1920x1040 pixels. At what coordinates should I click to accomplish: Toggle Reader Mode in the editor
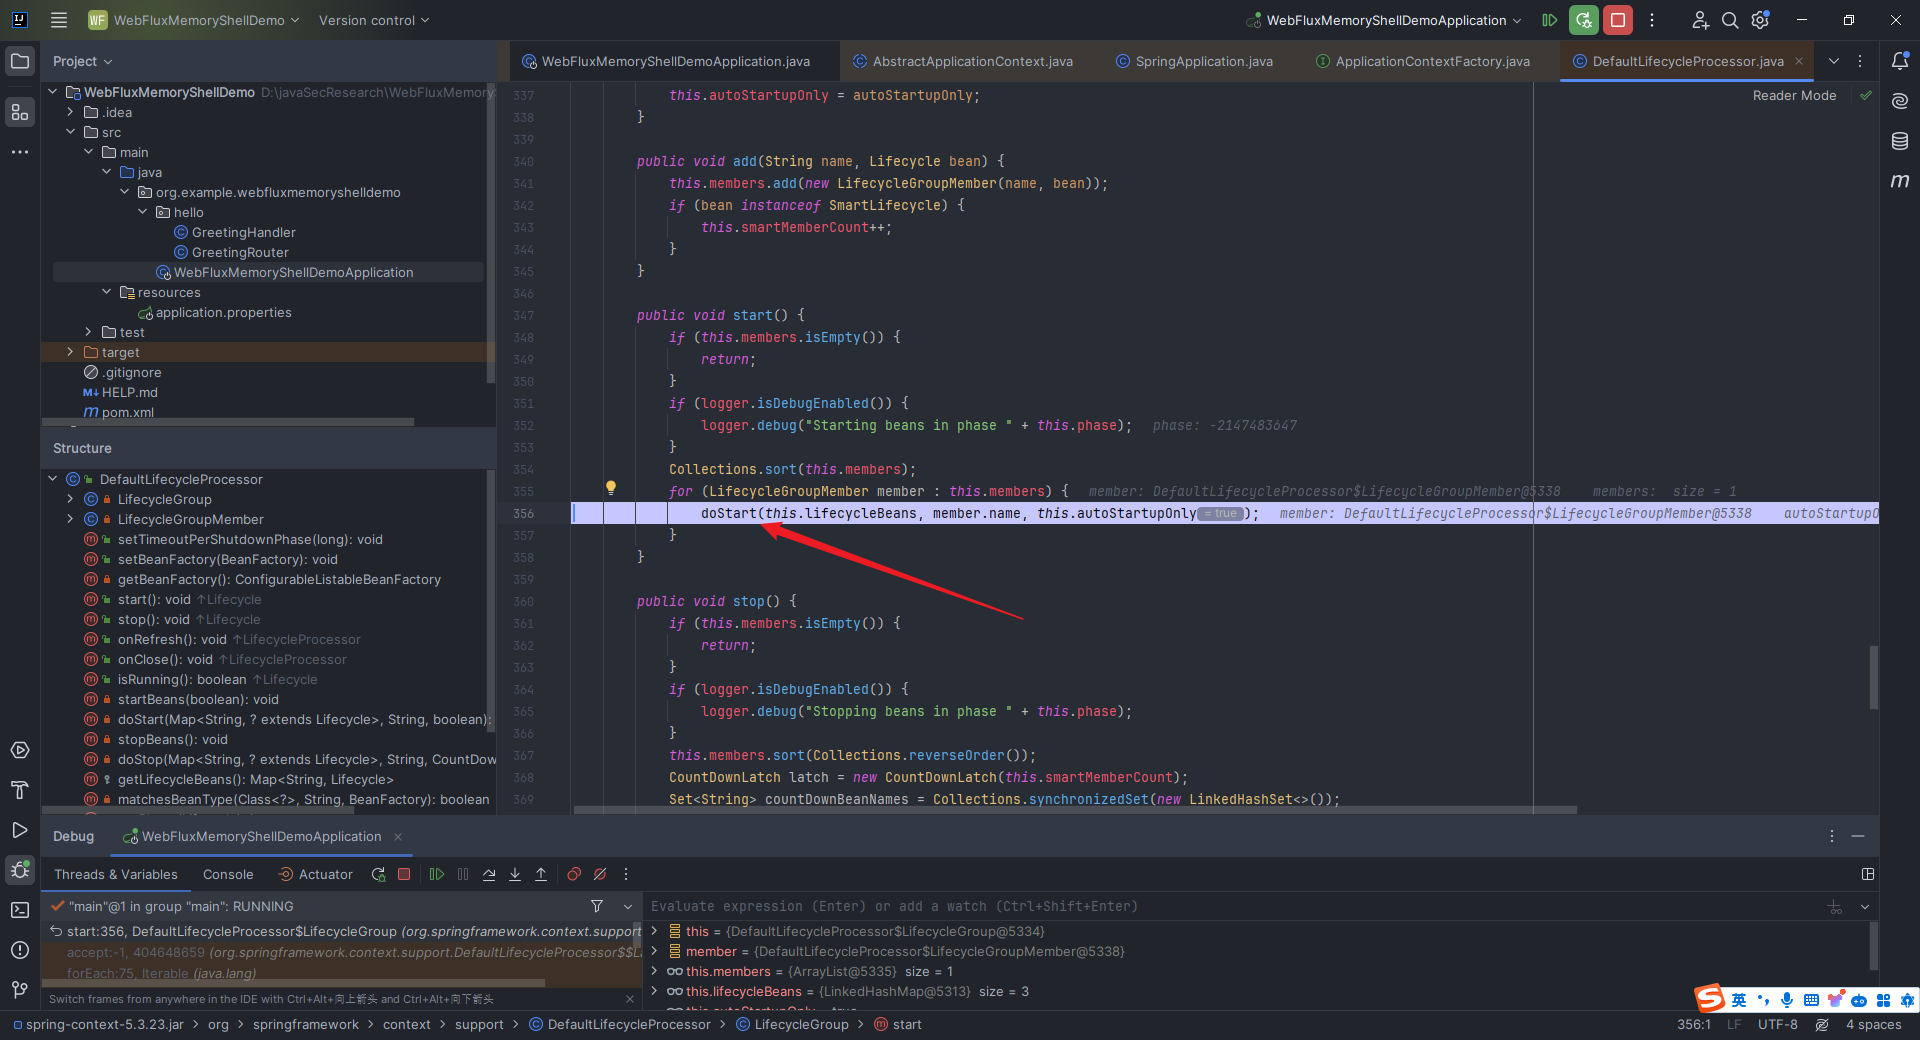1794,95
